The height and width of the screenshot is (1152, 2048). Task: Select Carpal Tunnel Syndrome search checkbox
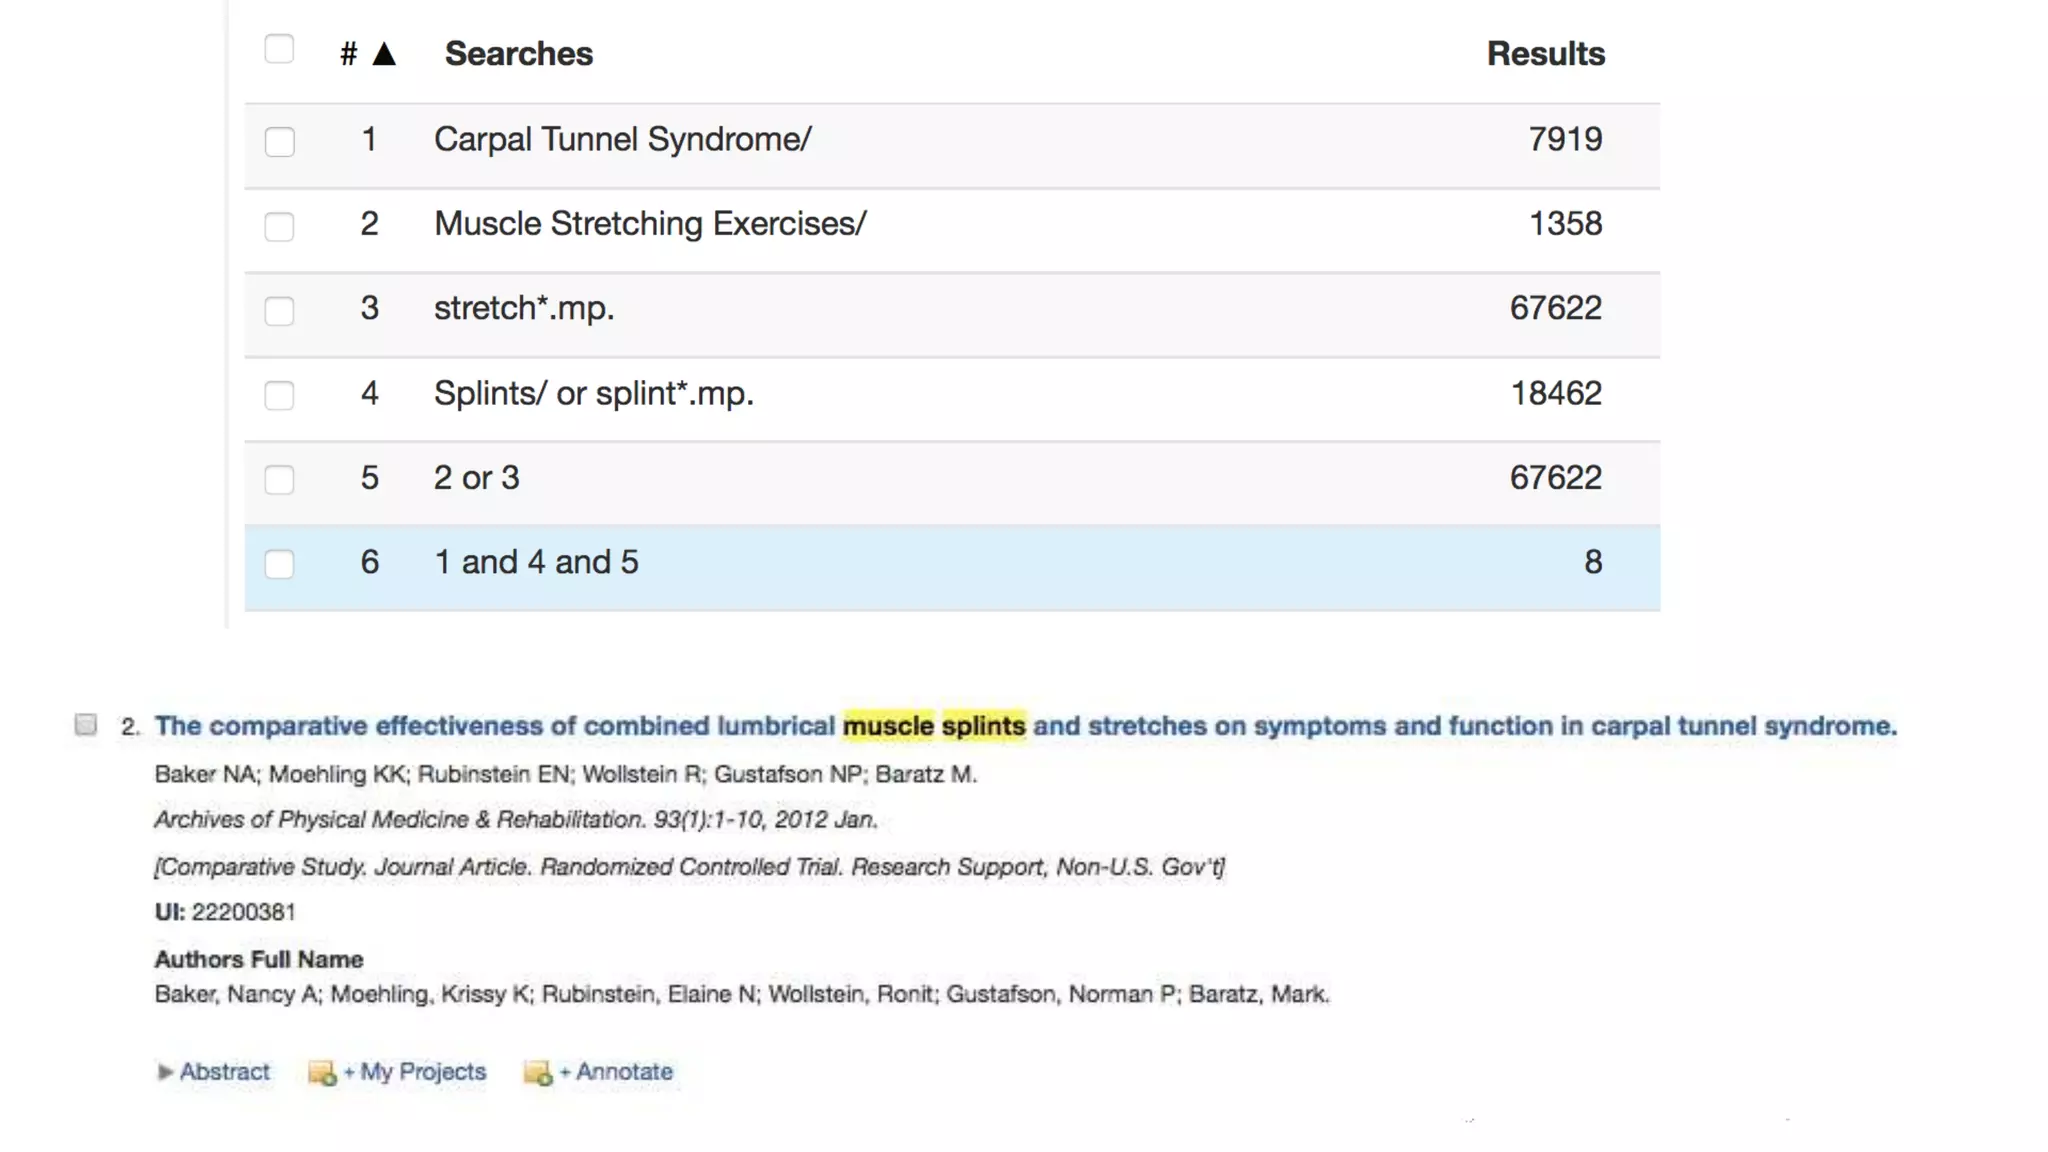(279, 141)
